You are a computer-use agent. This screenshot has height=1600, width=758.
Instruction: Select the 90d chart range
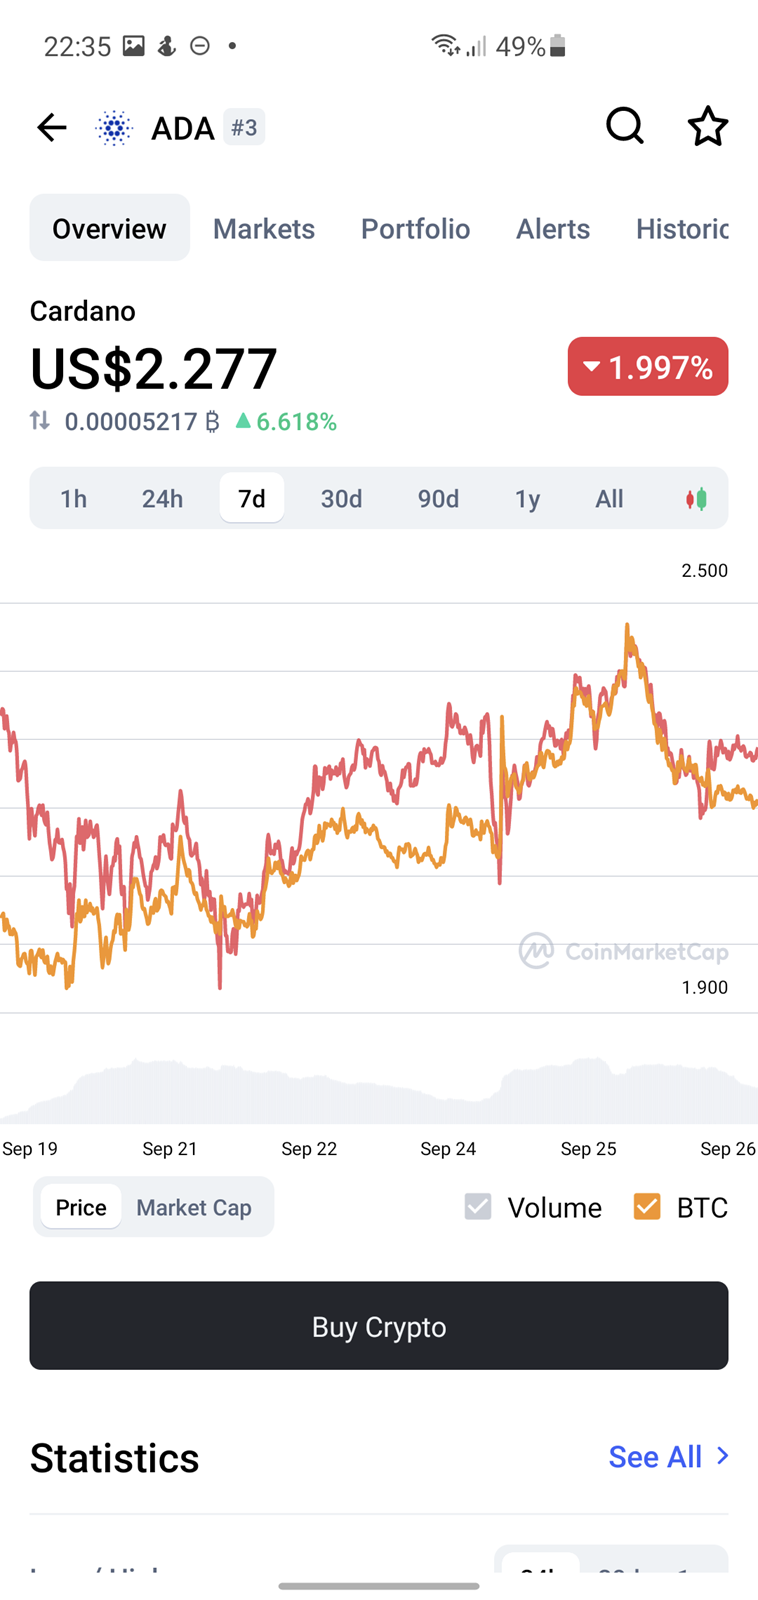point(438,498)
